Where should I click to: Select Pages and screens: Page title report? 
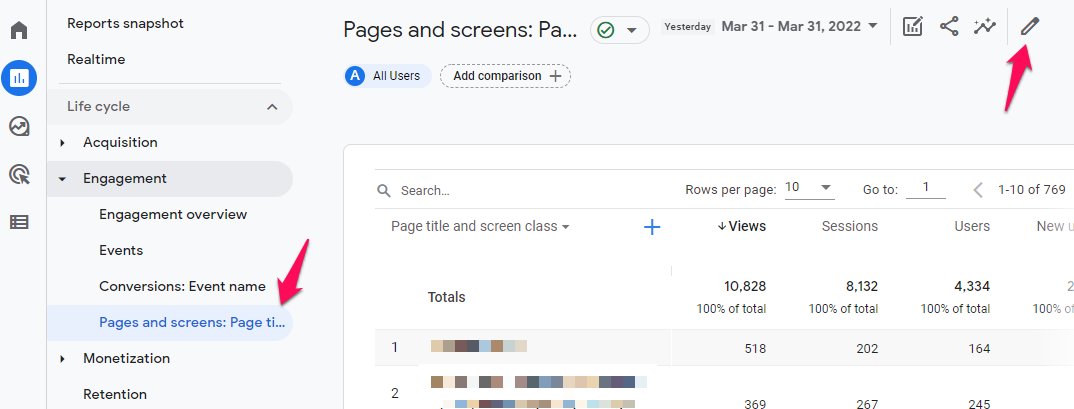click(170, 323)
